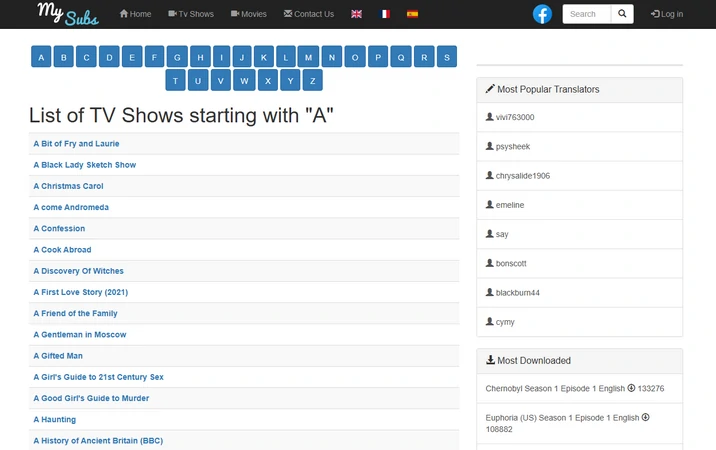
Task: Select letter C button
Action: [x=86, y=57]
